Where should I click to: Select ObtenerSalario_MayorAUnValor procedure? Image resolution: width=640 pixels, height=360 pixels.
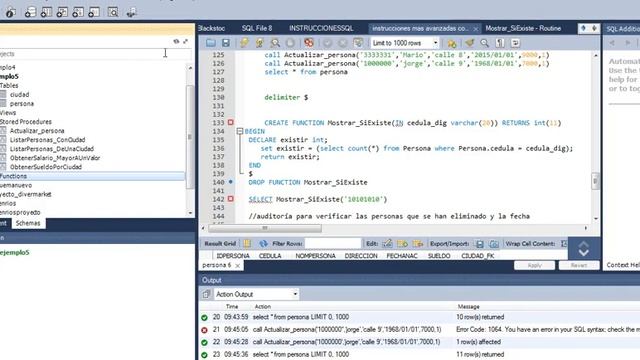pyautogui.click(x=55, y=158)
